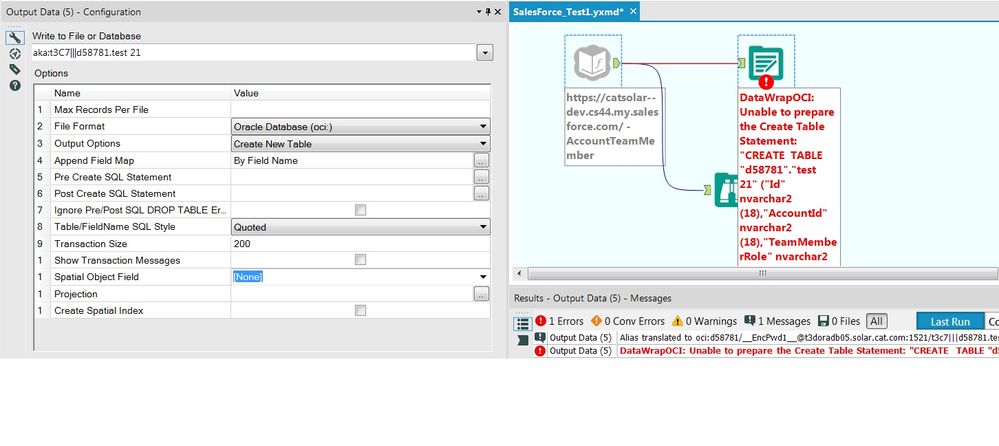Image resolution: width=999 pixels, height=446 pixels.
Task: Click the Write to File or Database field
Action: tap(254, 53)
